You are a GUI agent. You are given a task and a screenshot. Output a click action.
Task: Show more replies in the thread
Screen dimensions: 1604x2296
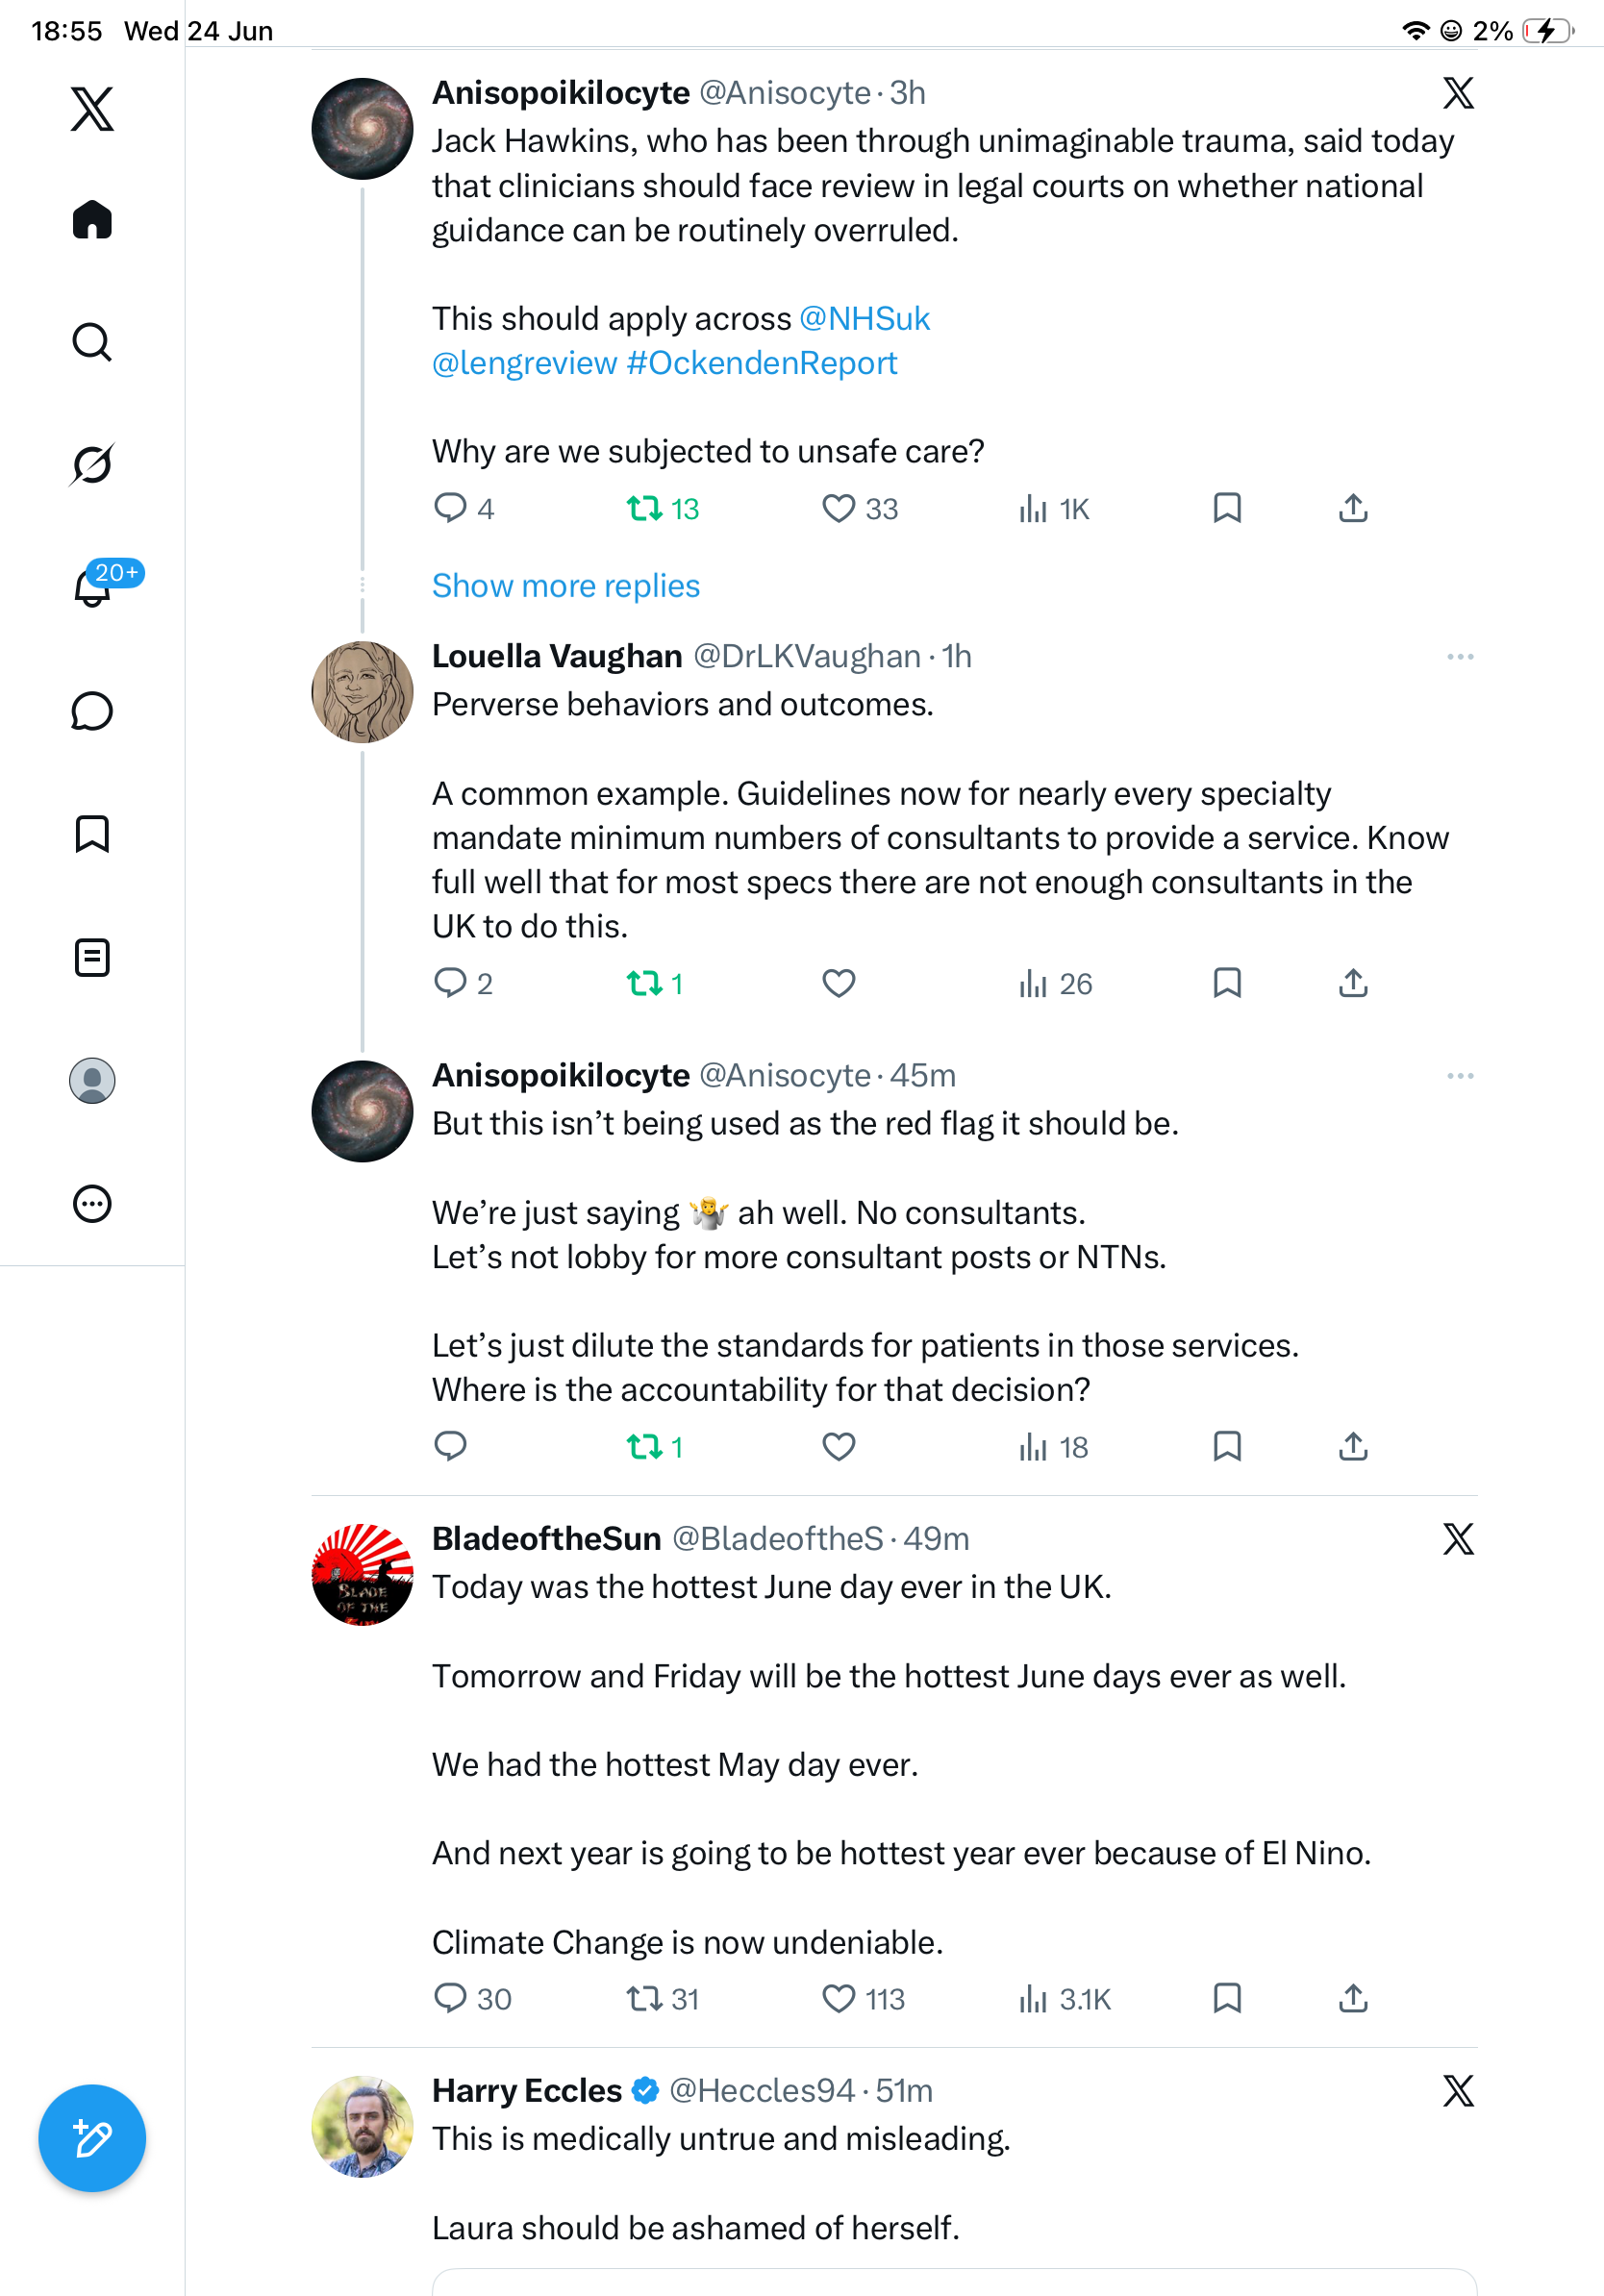(x=566, y=586)
